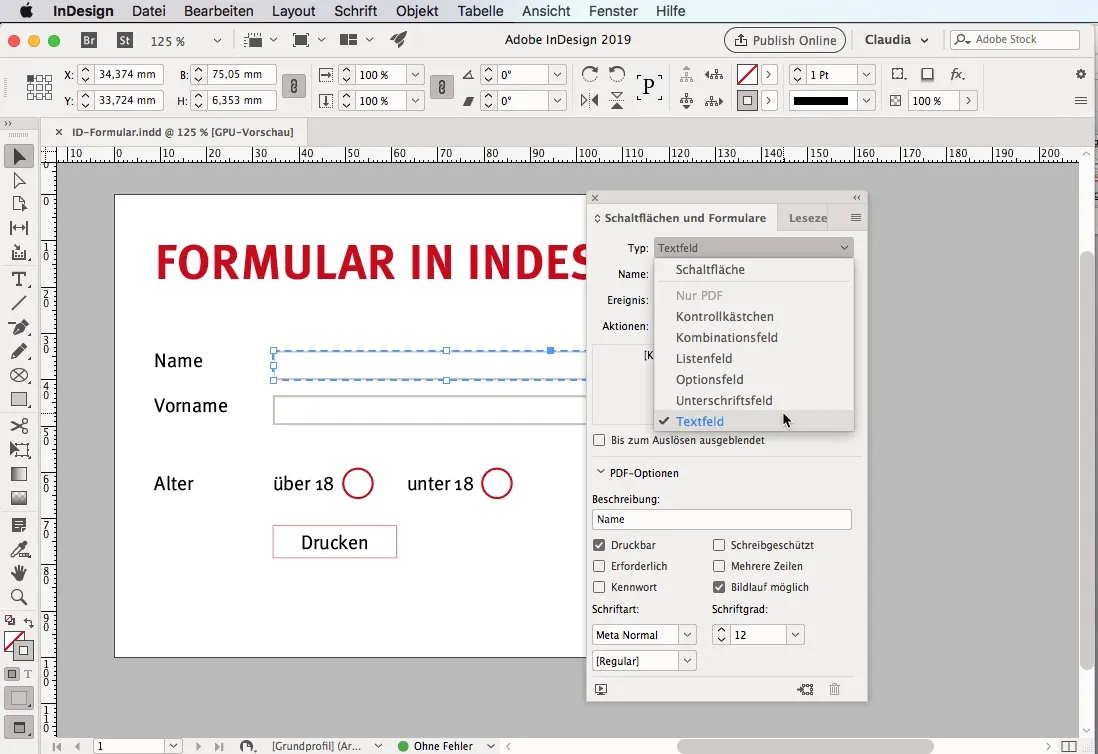Viewport: 1098px width, 754px height.
Task: Delete the form field via trash icon
Action: pos(835,689)
